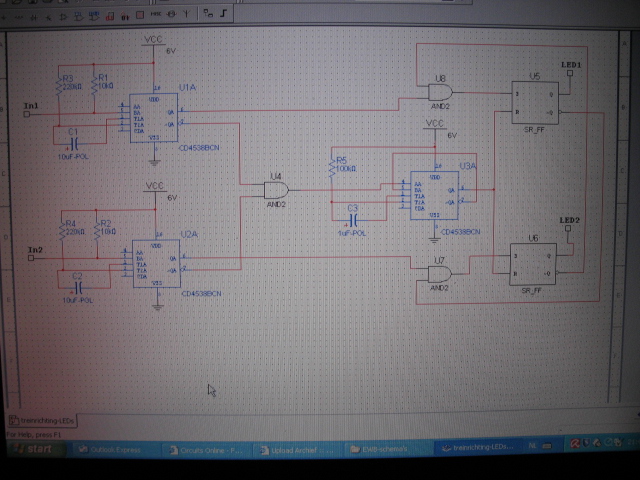Image resolution: width=640 pixels, height=480 pixels.
Task: Select the RF antenna component icon
Action: pyautogui.click(x=187, y=14)
